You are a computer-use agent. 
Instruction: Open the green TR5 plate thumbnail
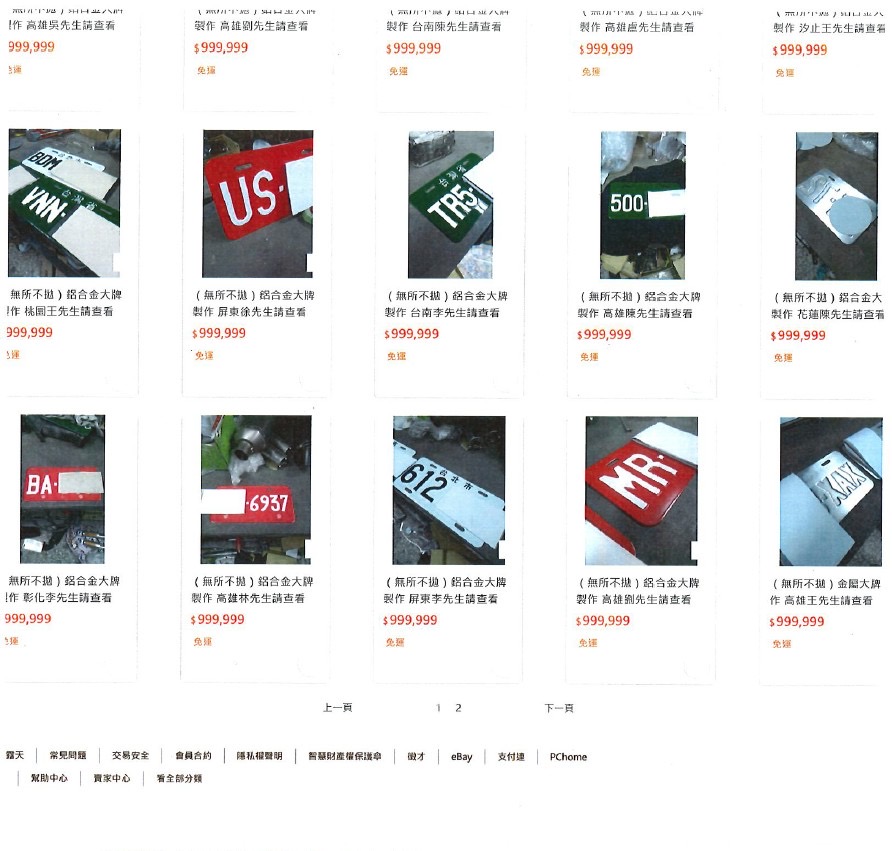click(451, 205)
